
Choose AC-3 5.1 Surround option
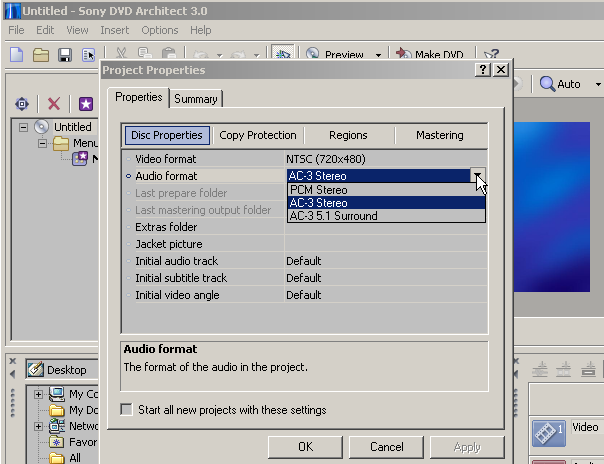[x=386, y=216]
